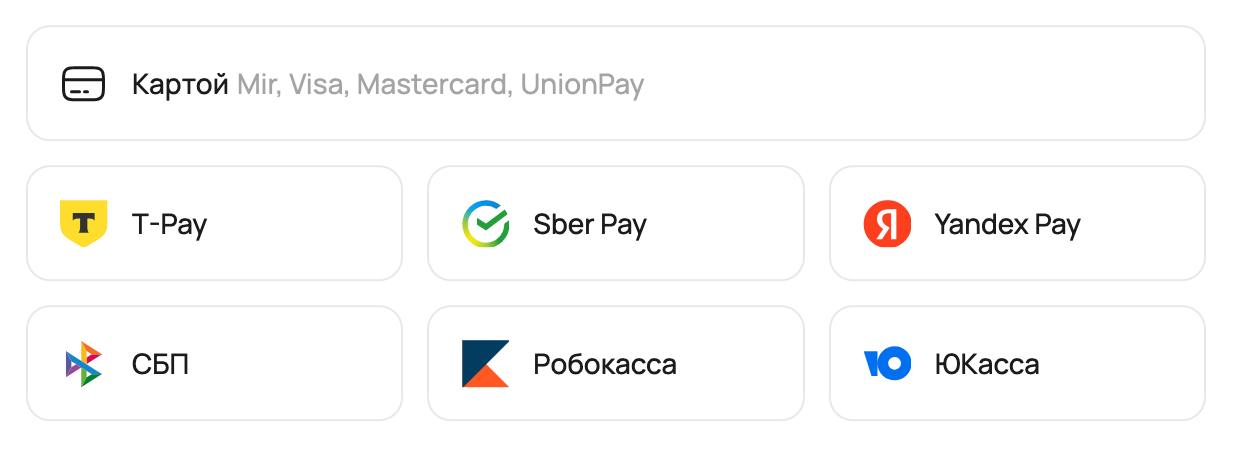Click the credit card icon
This screenshot has height=468, width=1238.
(x=83, y=84)
